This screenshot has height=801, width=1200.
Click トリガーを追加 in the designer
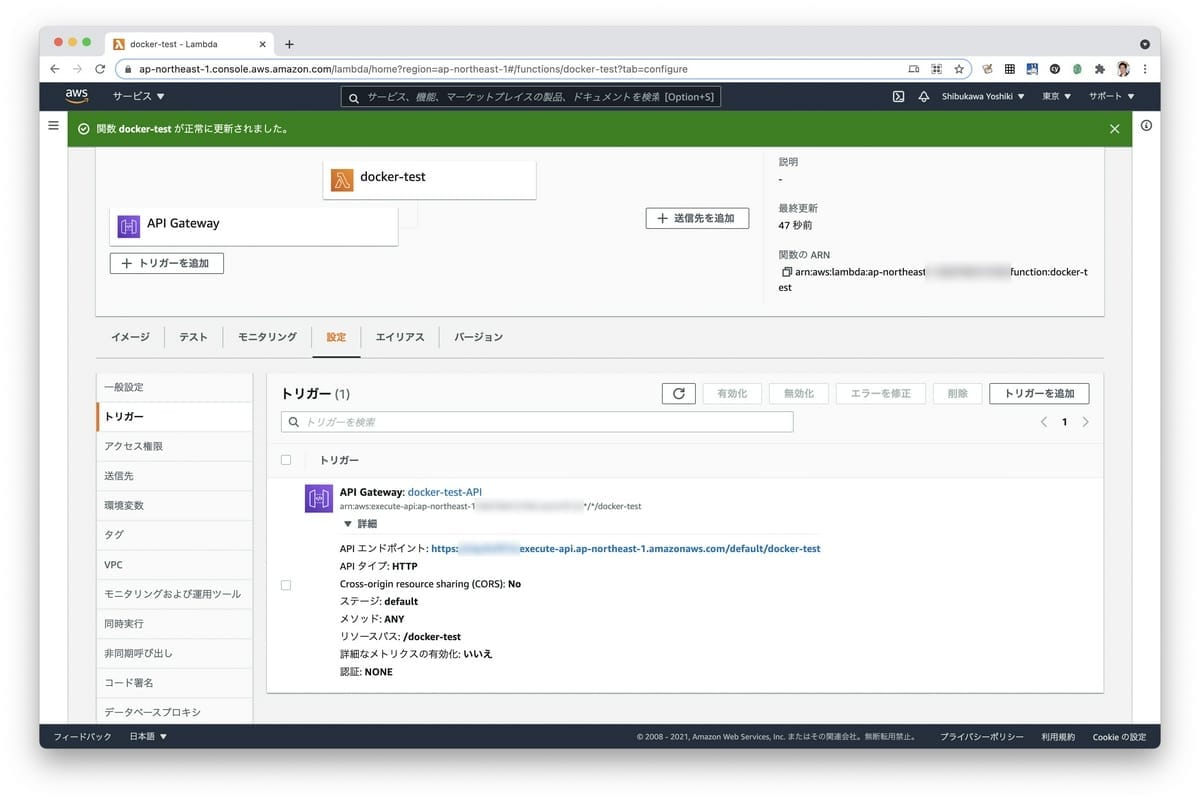click(167, 263)
